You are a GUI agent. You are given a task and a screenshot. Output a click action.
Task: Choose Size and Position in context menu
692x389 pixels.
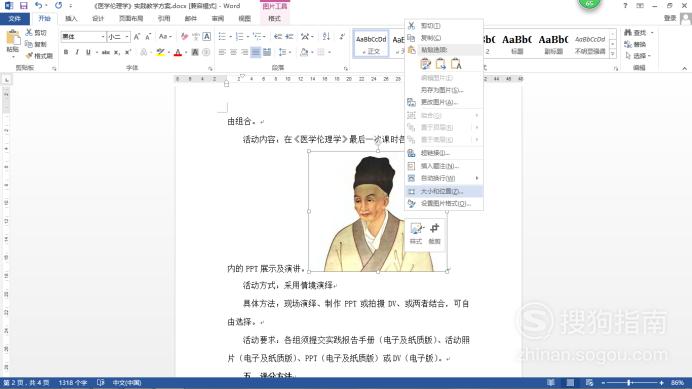(444, 191)
